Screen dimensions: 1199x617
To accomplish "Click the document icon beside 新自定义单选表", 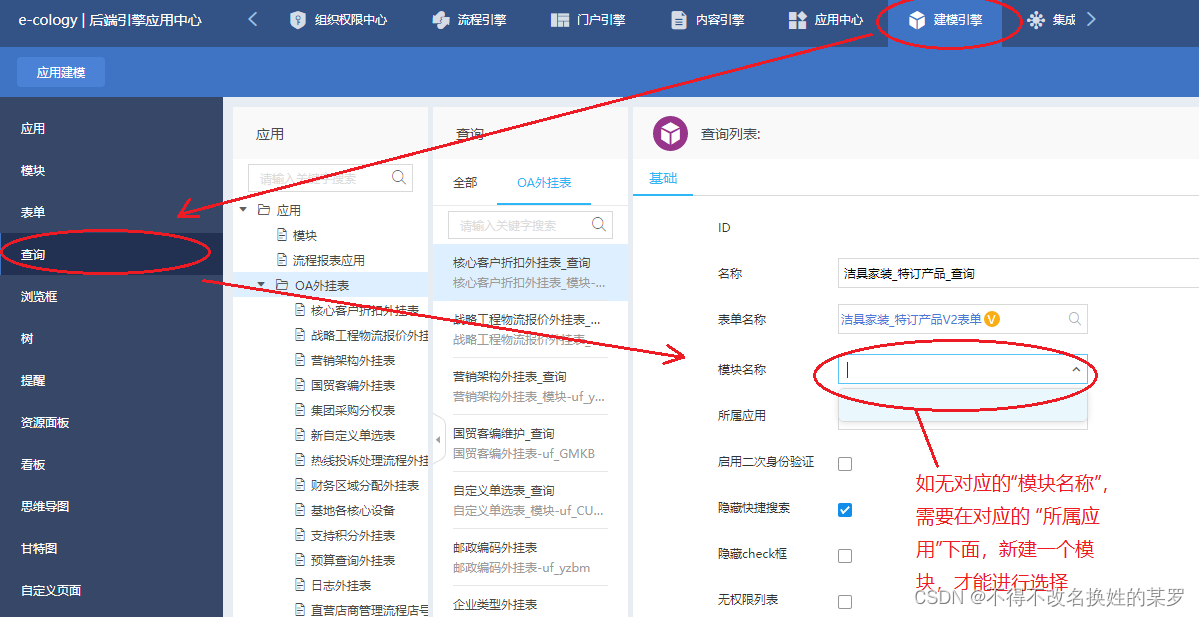I will (301, 435).
